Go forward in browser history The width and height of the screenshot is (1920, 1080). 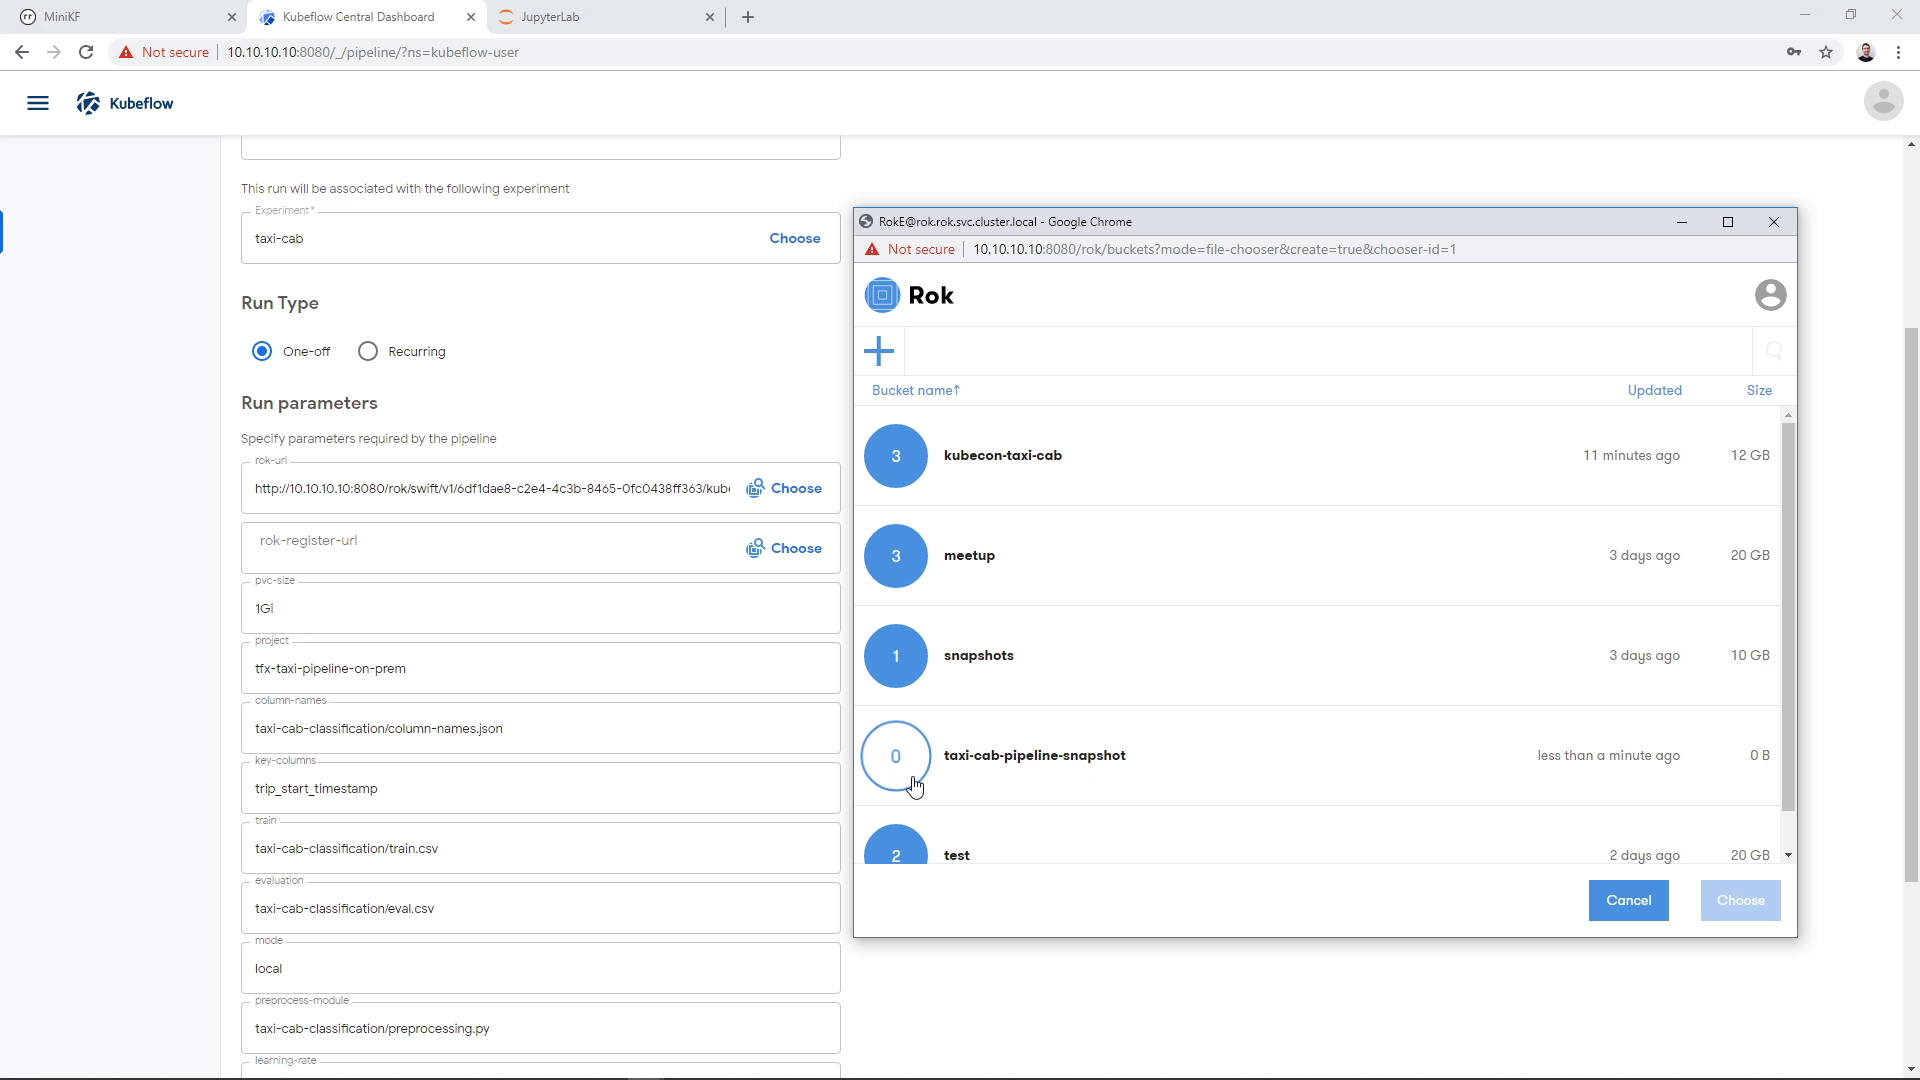coord(54,52)
